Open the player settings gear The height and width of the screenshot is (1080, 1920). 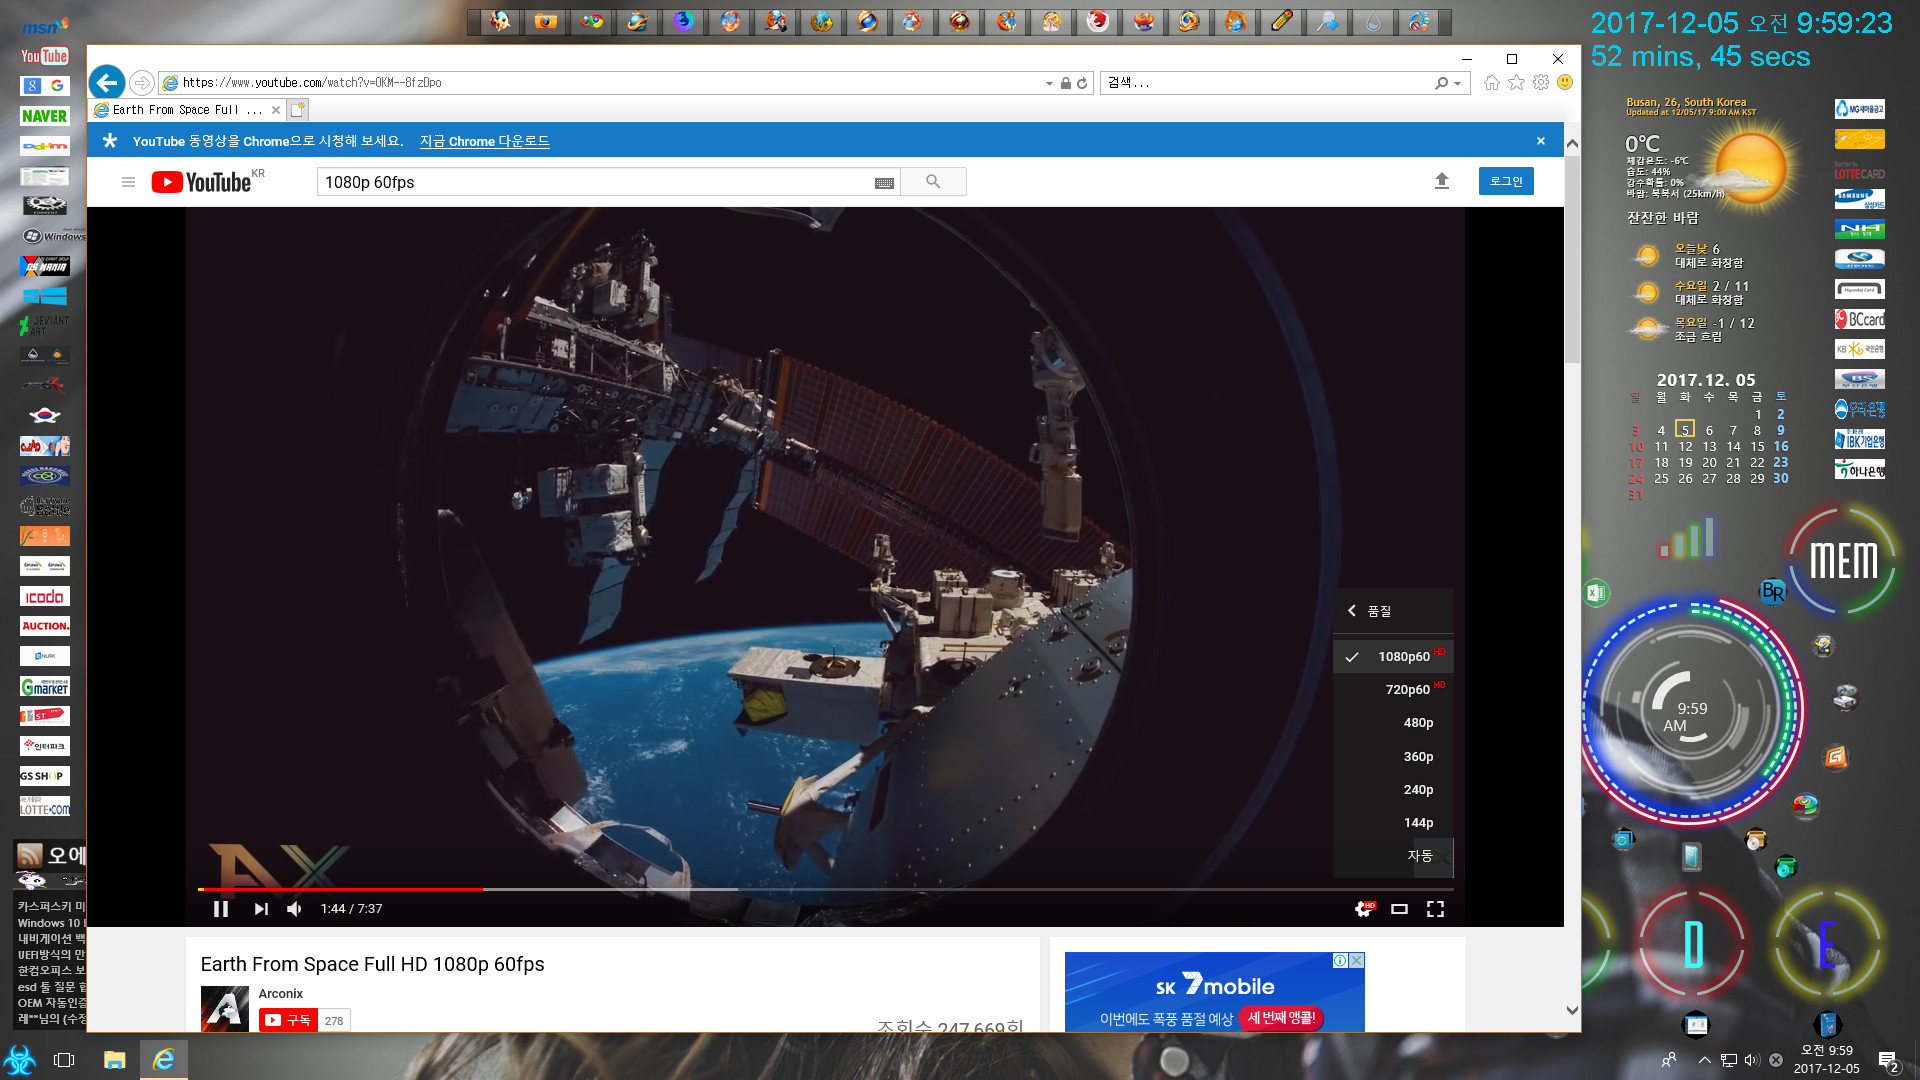[1364, 909]
